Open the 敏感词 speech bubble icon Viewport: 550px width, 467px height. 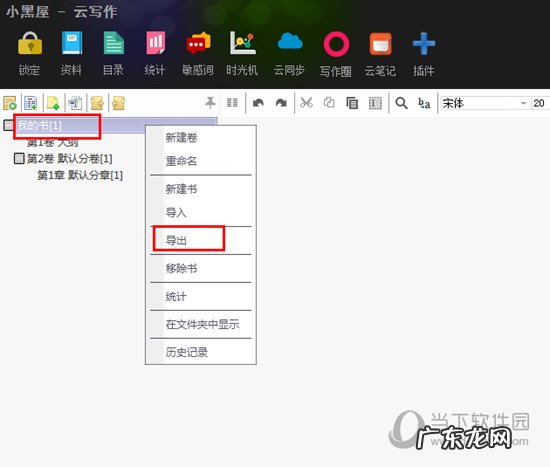(198, 43)
